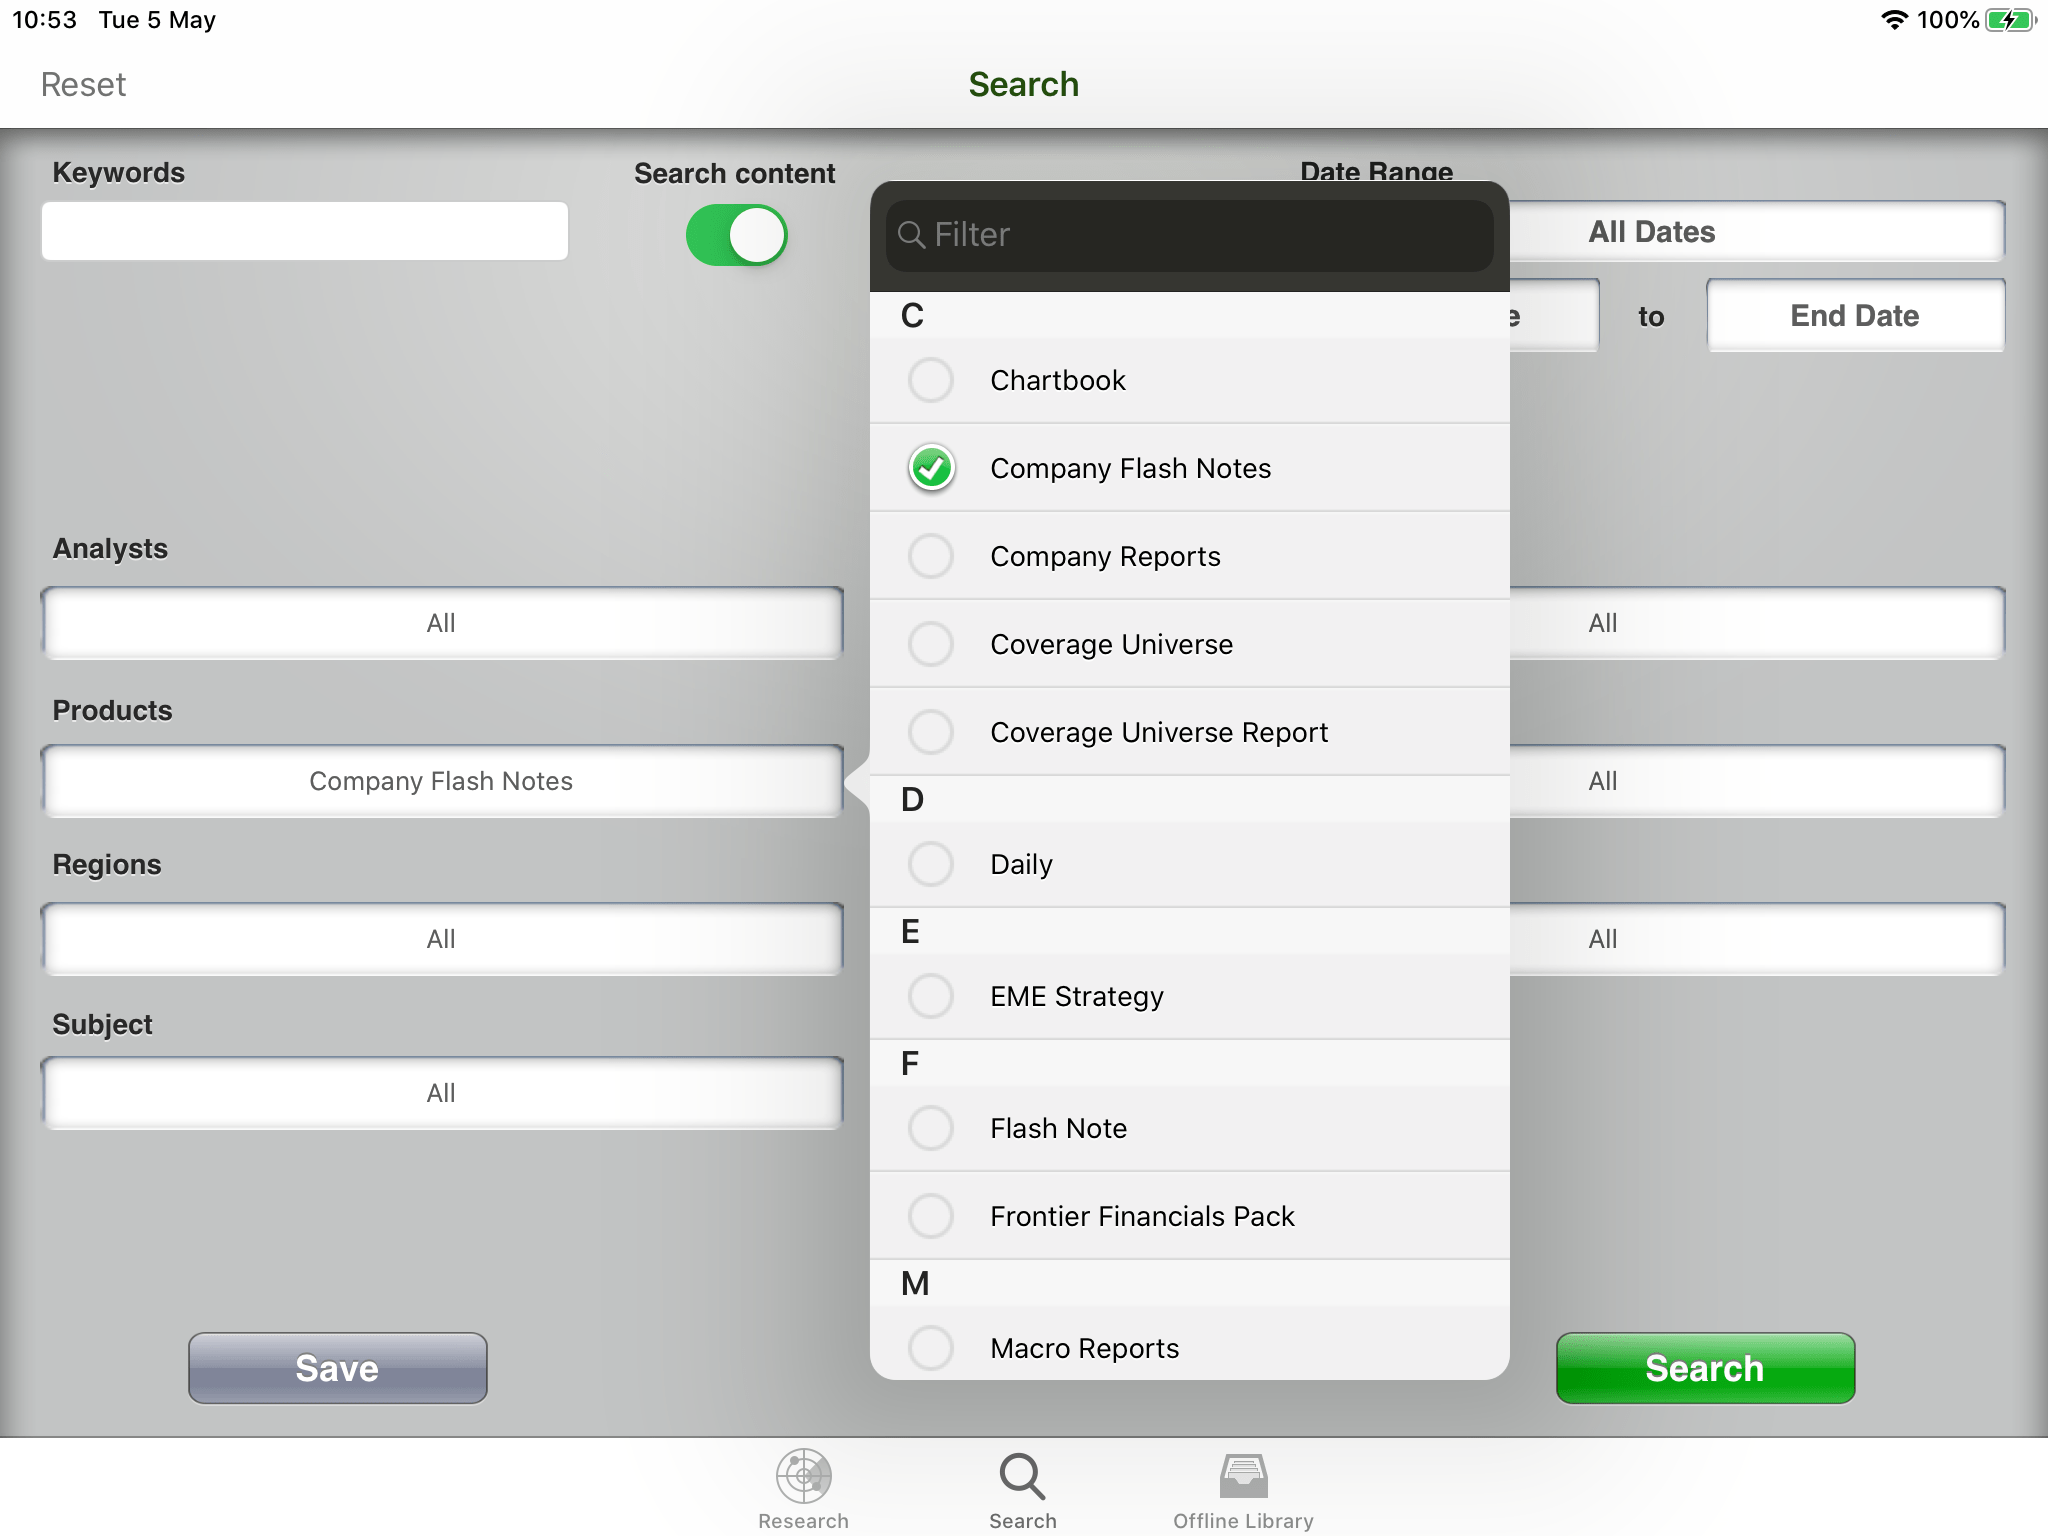Viewport: 2048px width, 1536px height.
Task: Open the Analysts All dropdown
Action: 441,623
